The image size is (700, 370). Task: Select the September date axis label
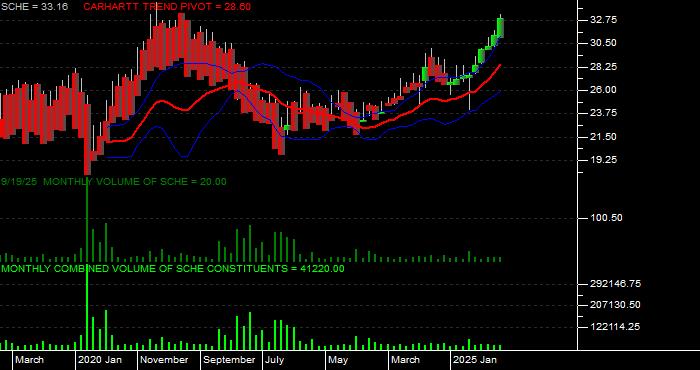[x=229, y=360]
